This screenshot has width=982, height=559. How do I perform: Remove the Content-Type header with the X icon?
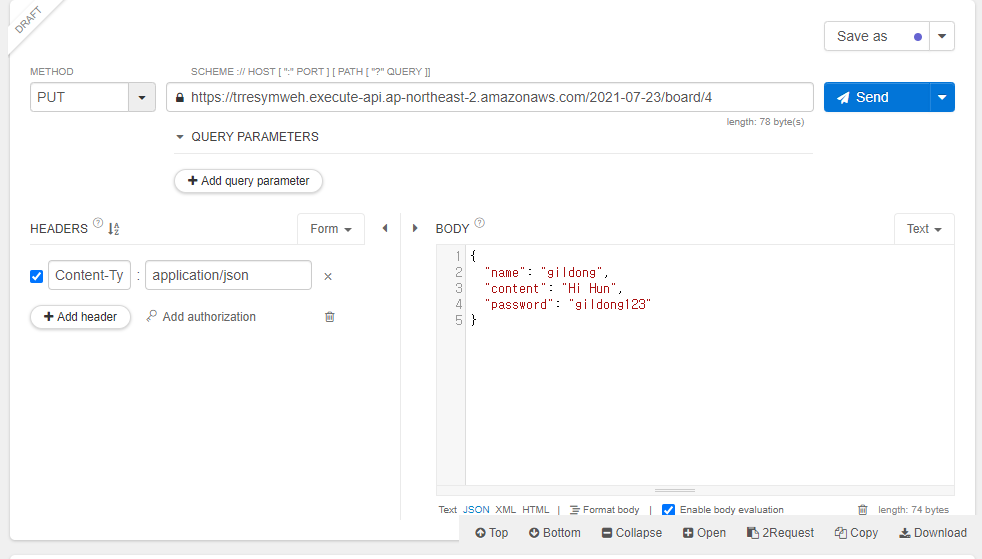coord(327,276)
